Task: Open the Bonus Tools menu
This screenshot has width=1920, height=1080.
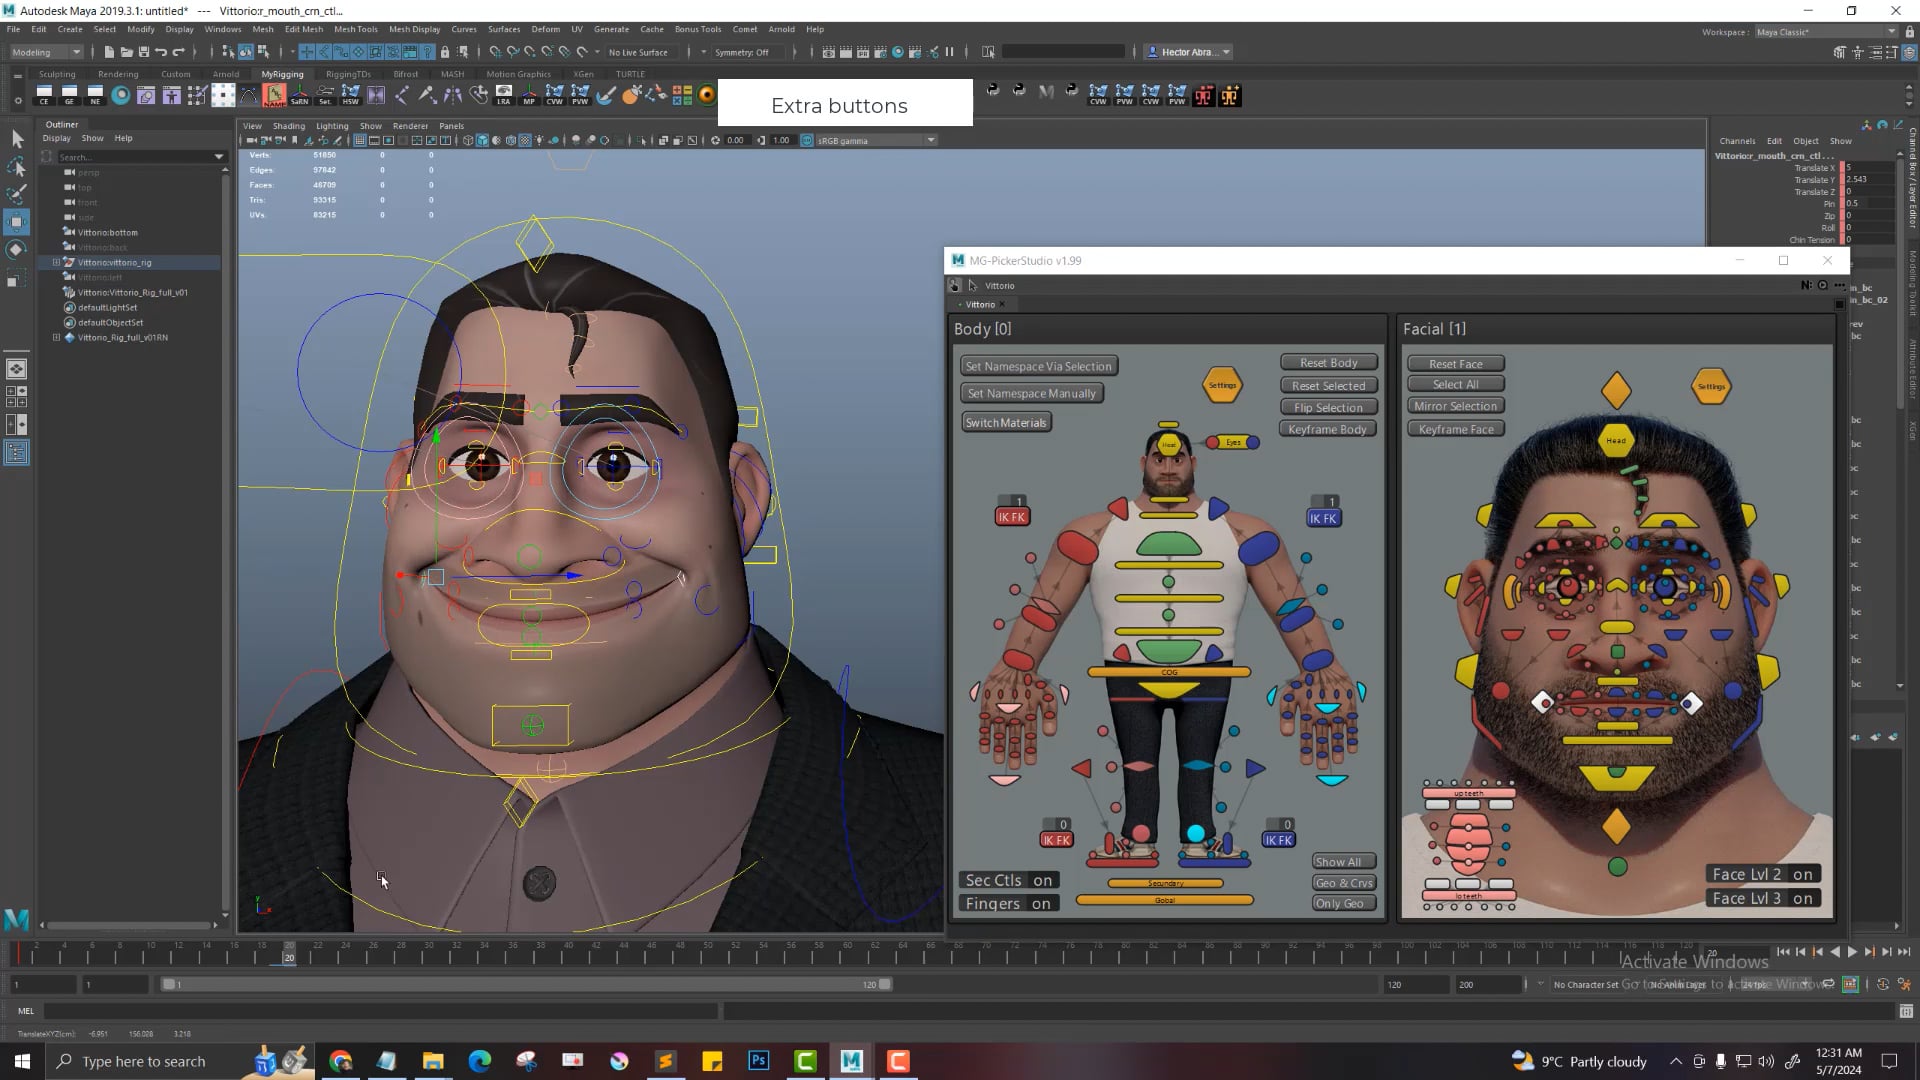Action: (697, 29)
